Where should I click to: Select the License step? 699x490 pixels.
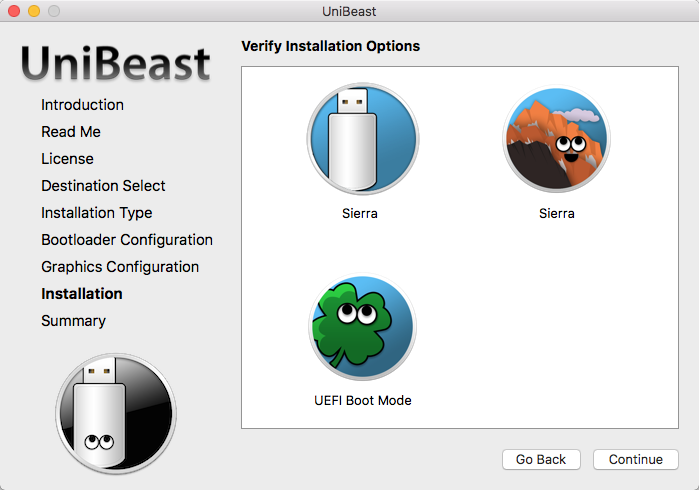tap(67, 159)
